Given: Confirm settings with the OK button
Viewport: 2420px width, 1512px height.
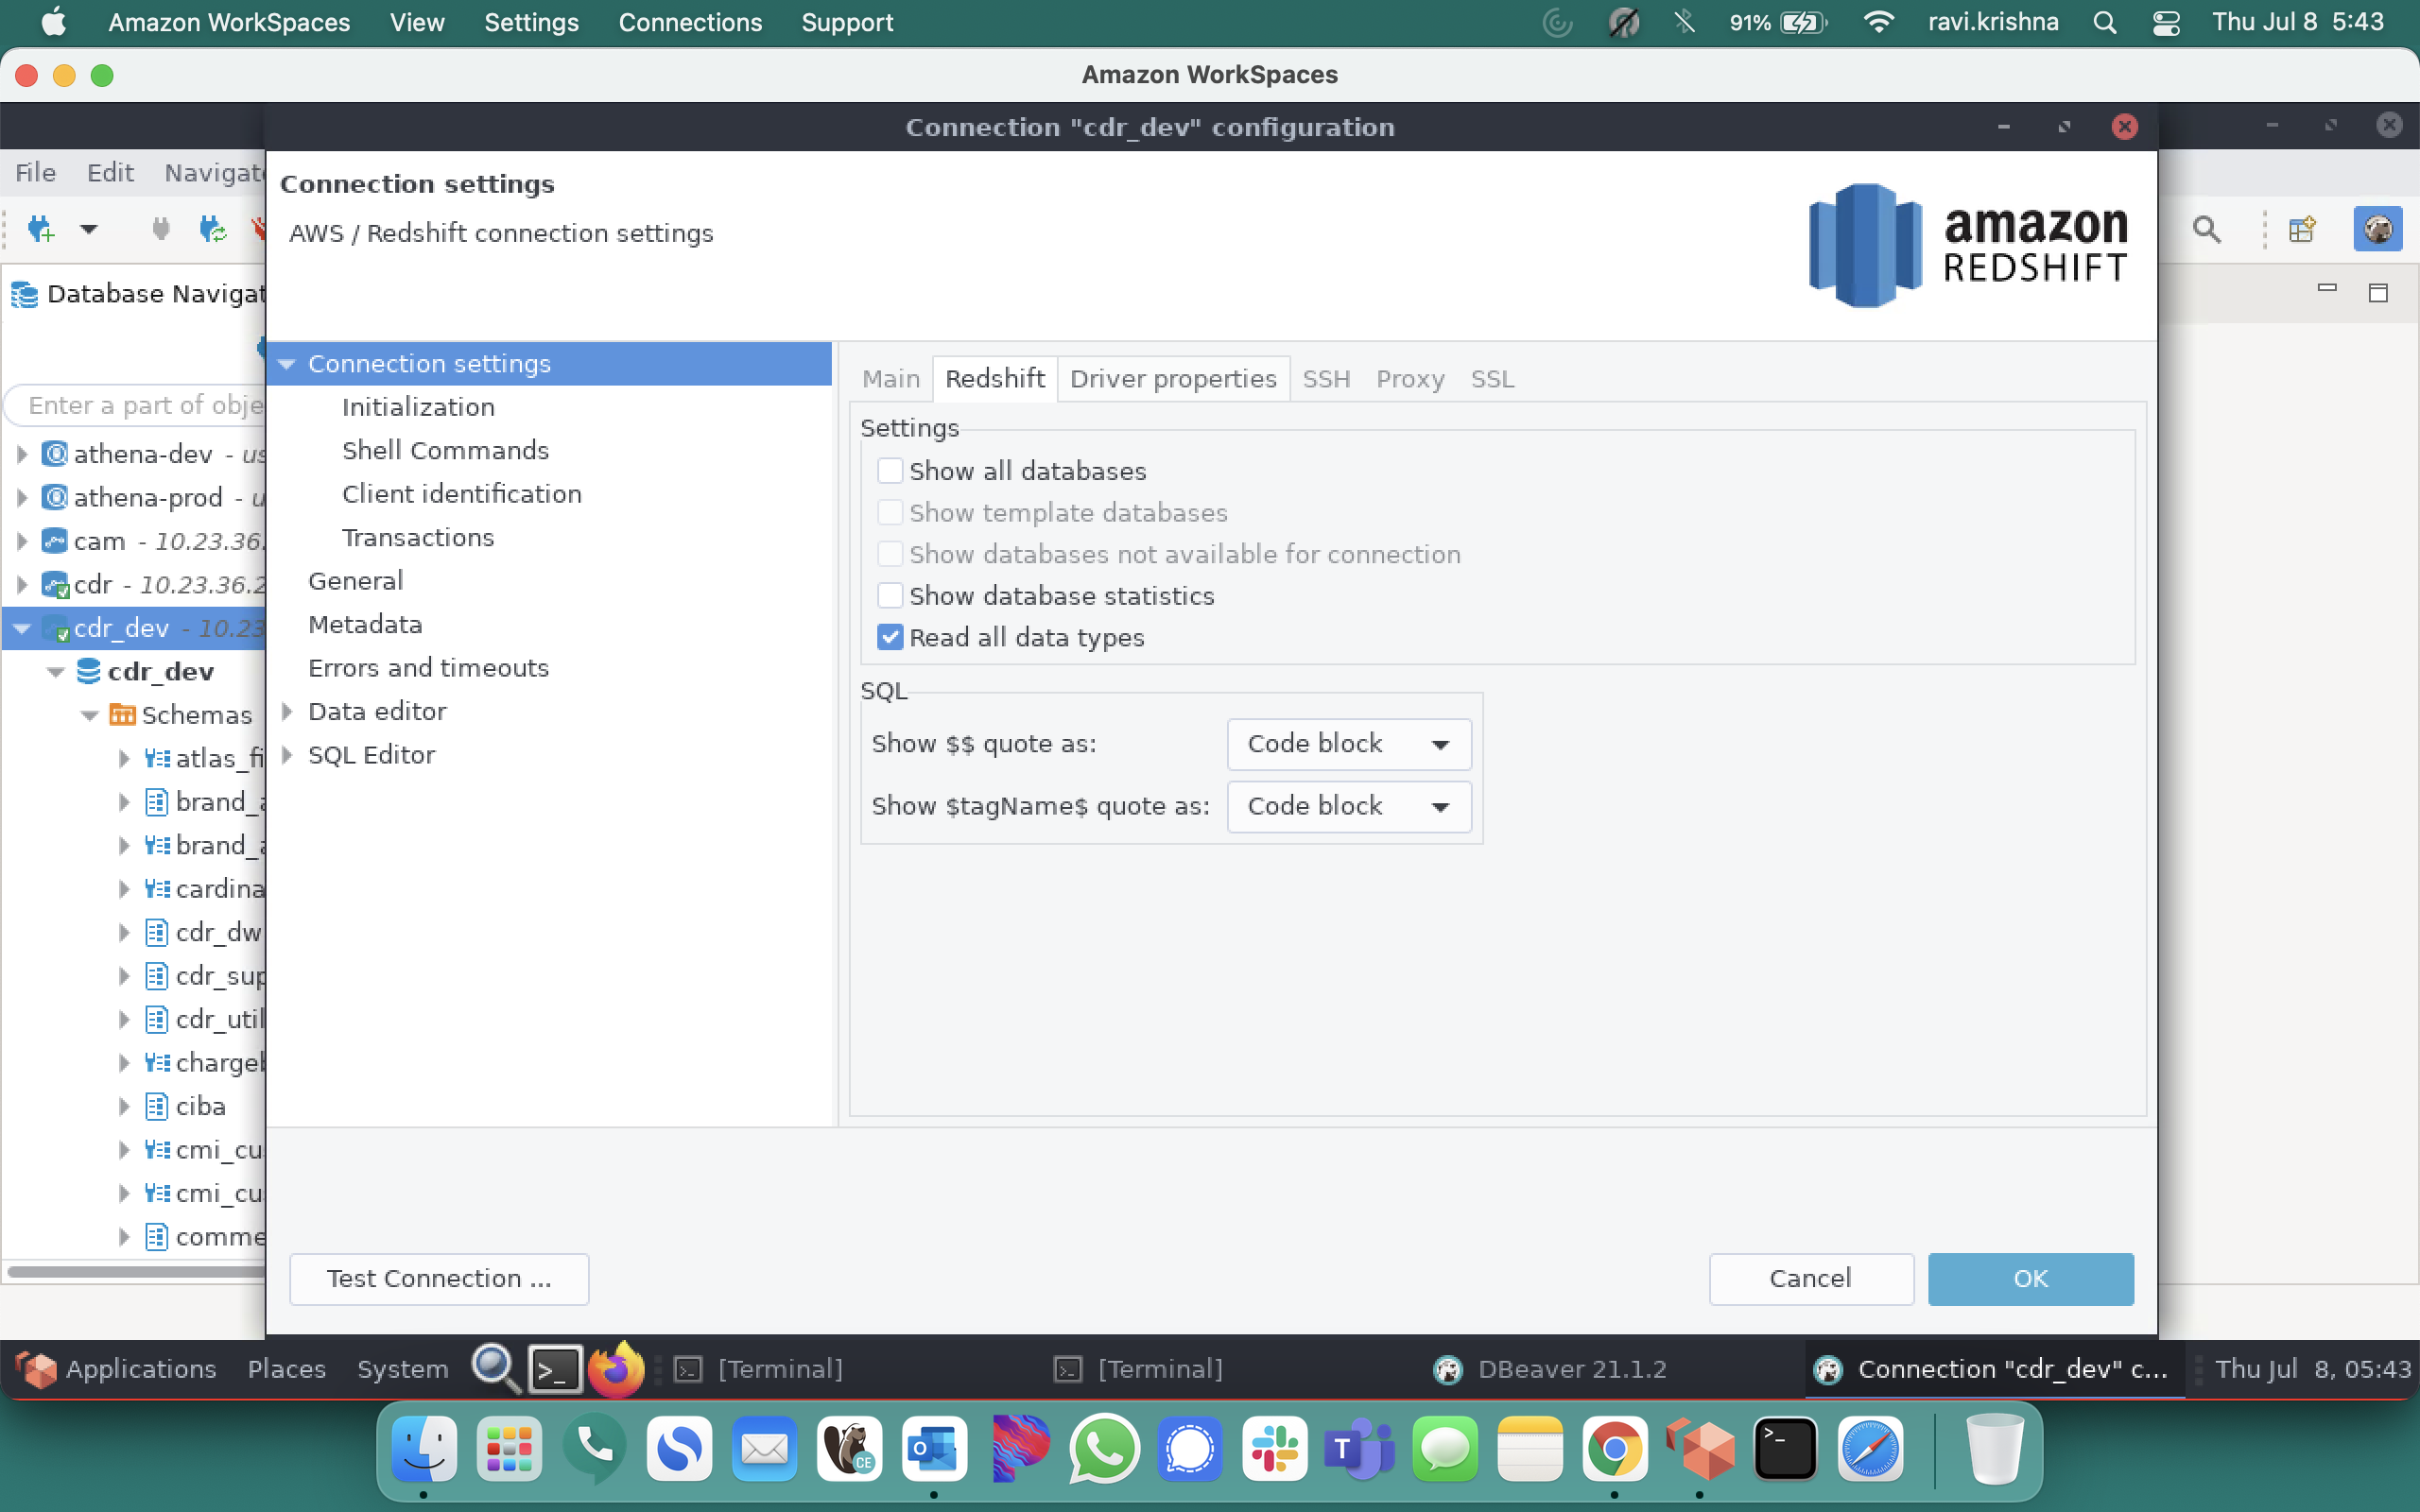Looking at the screenshot, I should (x=2030, y=1278).
